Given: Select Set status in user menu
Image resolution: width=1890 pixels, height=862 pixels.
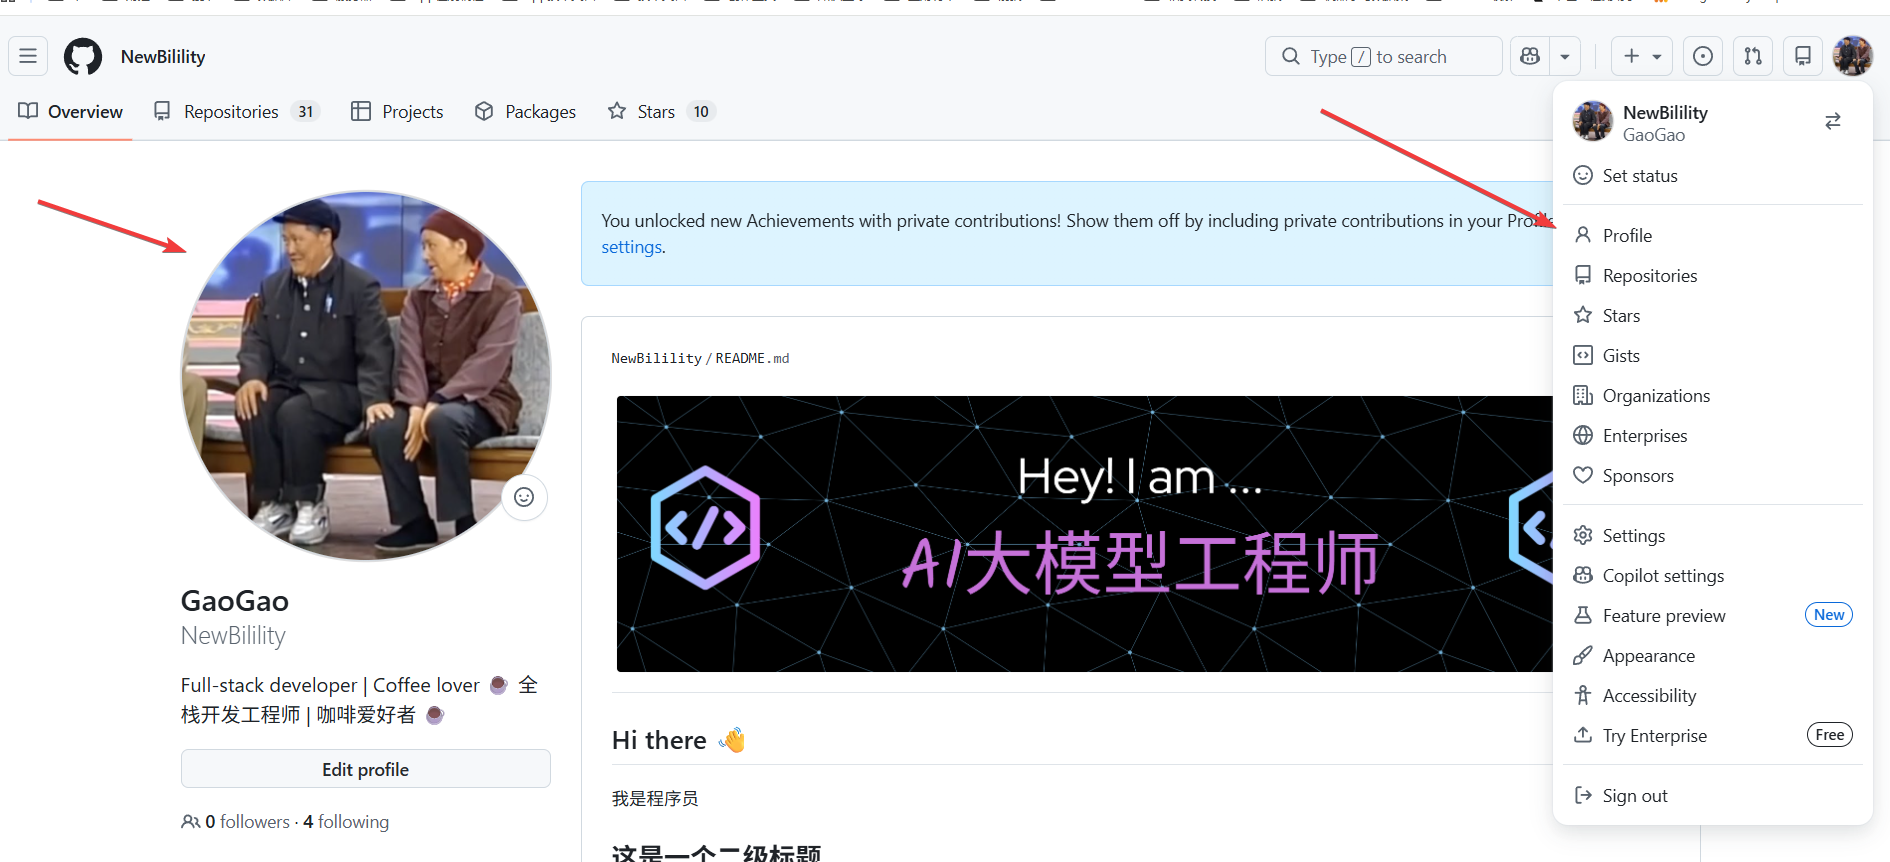Looking at the screenshot, I should (x=1712, y=175).
